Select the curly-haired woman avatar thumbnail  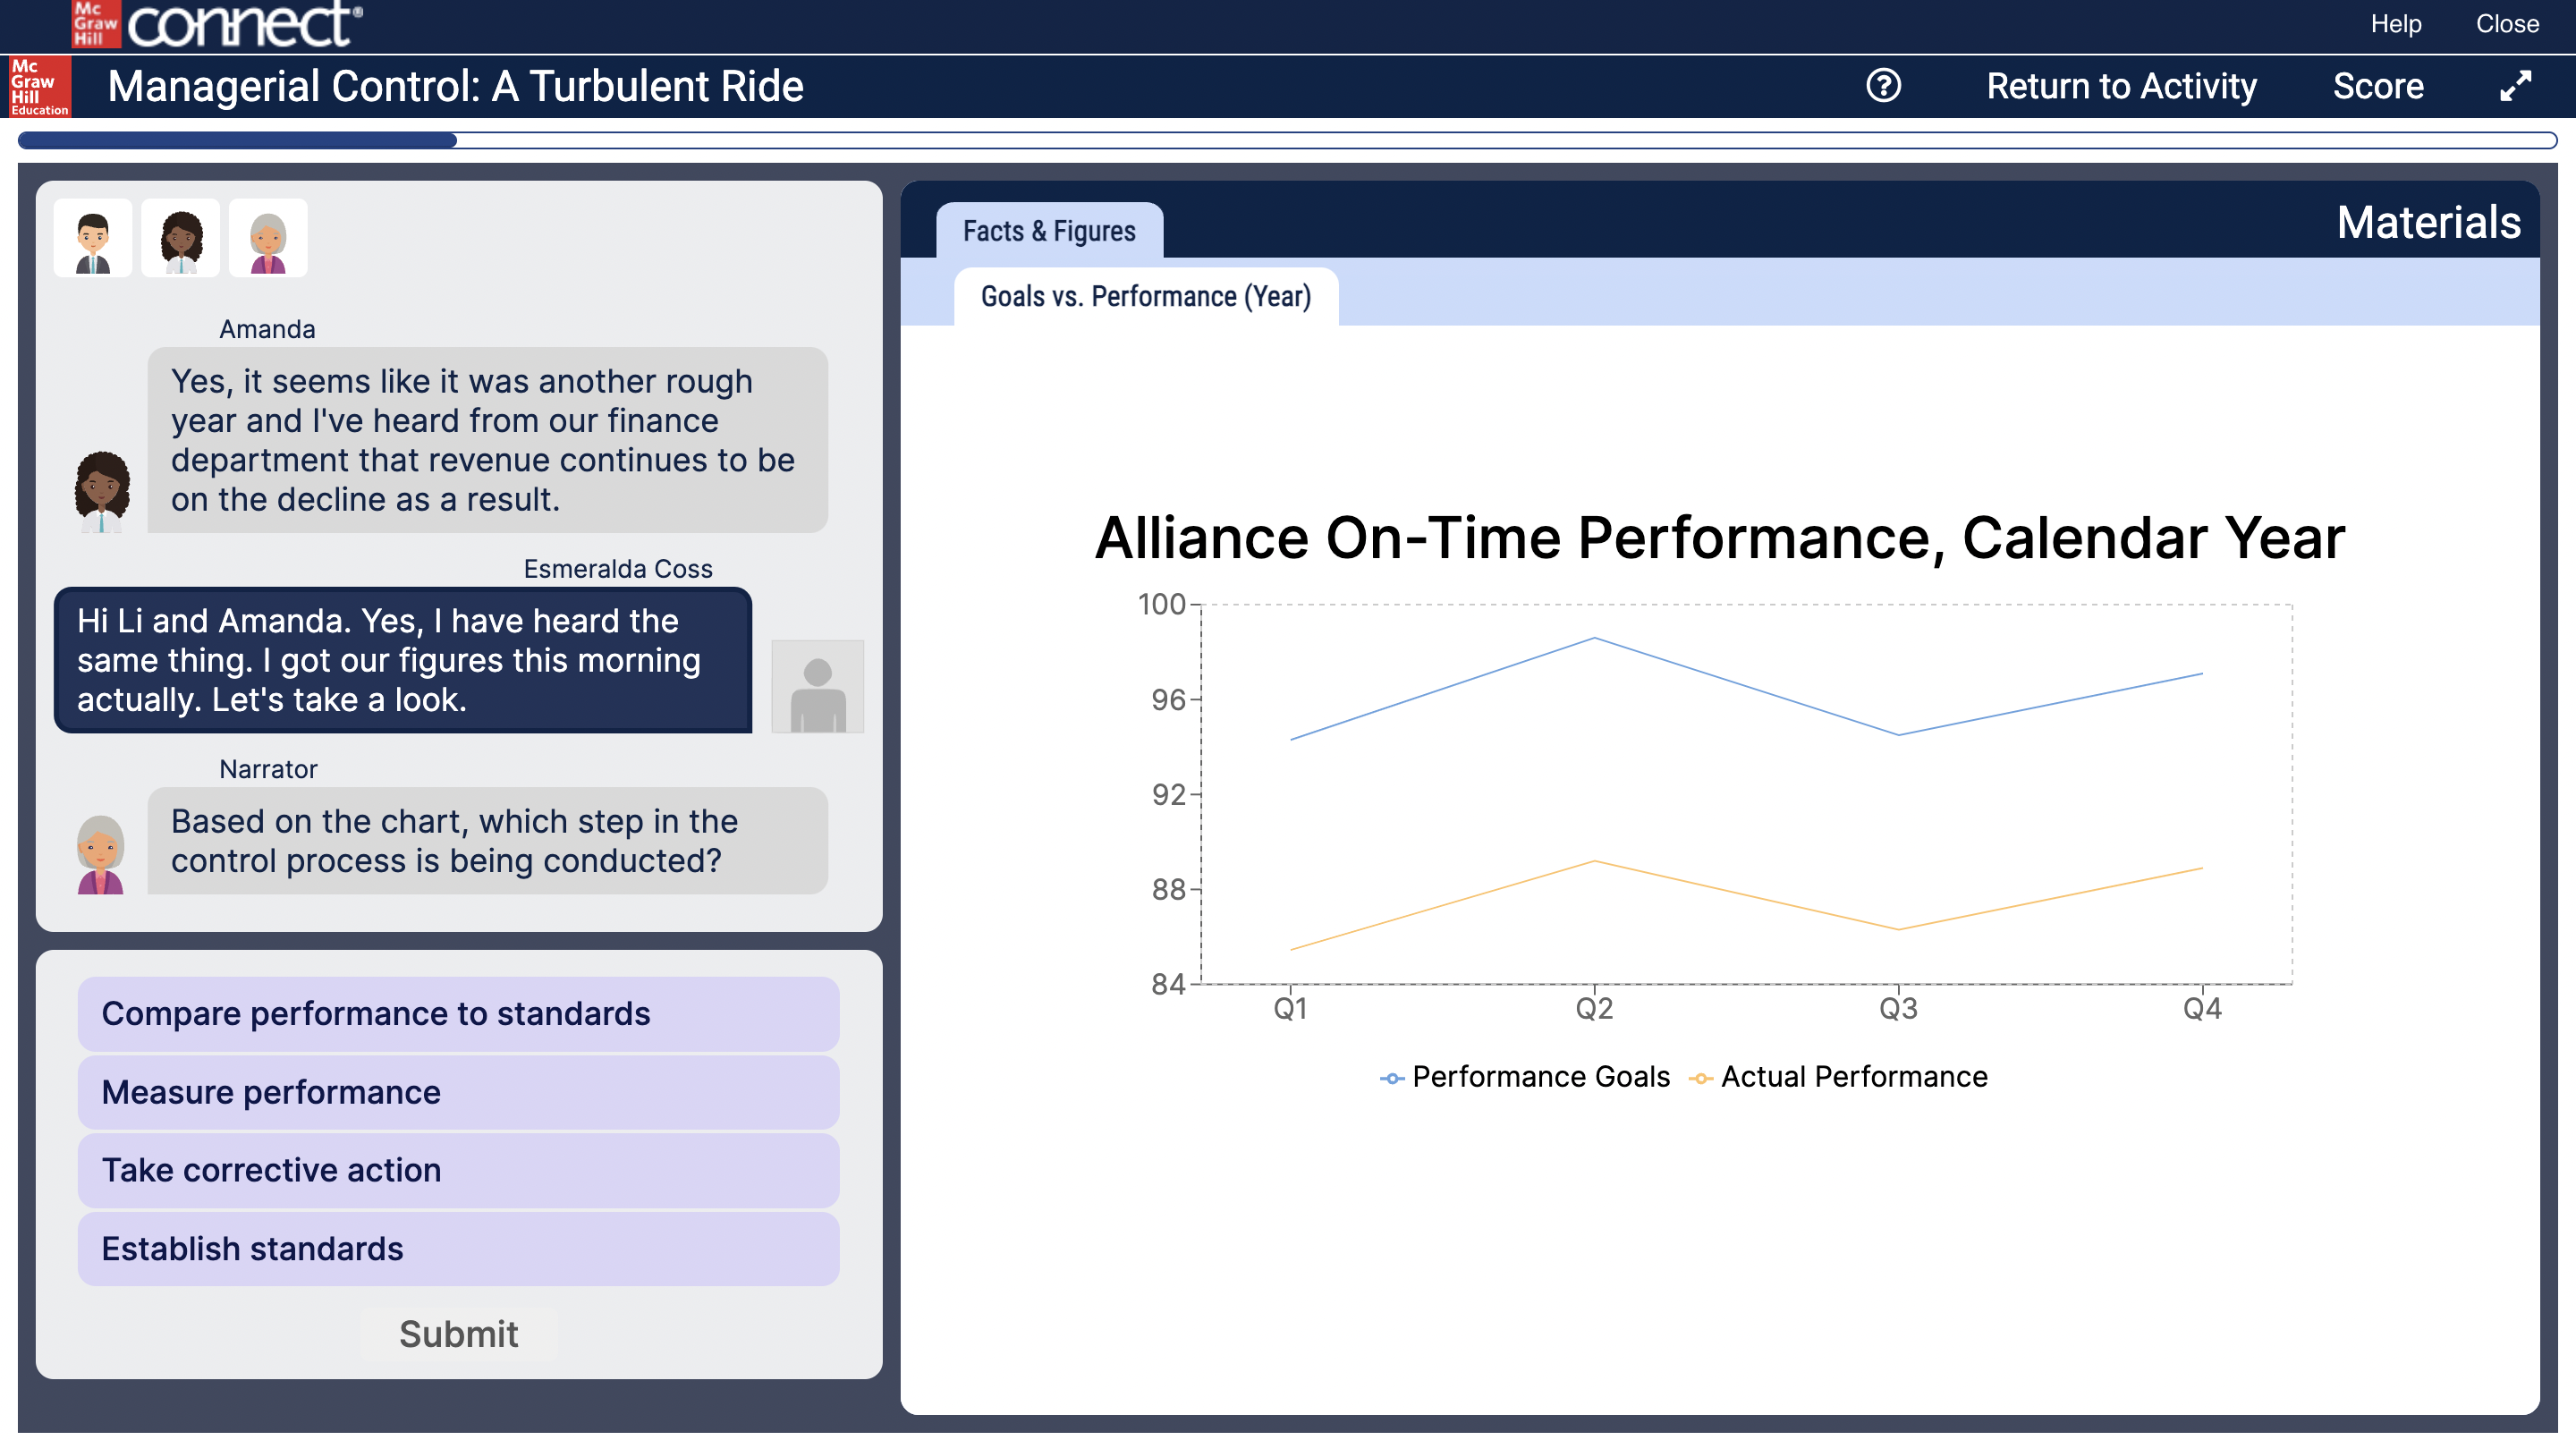(181, 238)
